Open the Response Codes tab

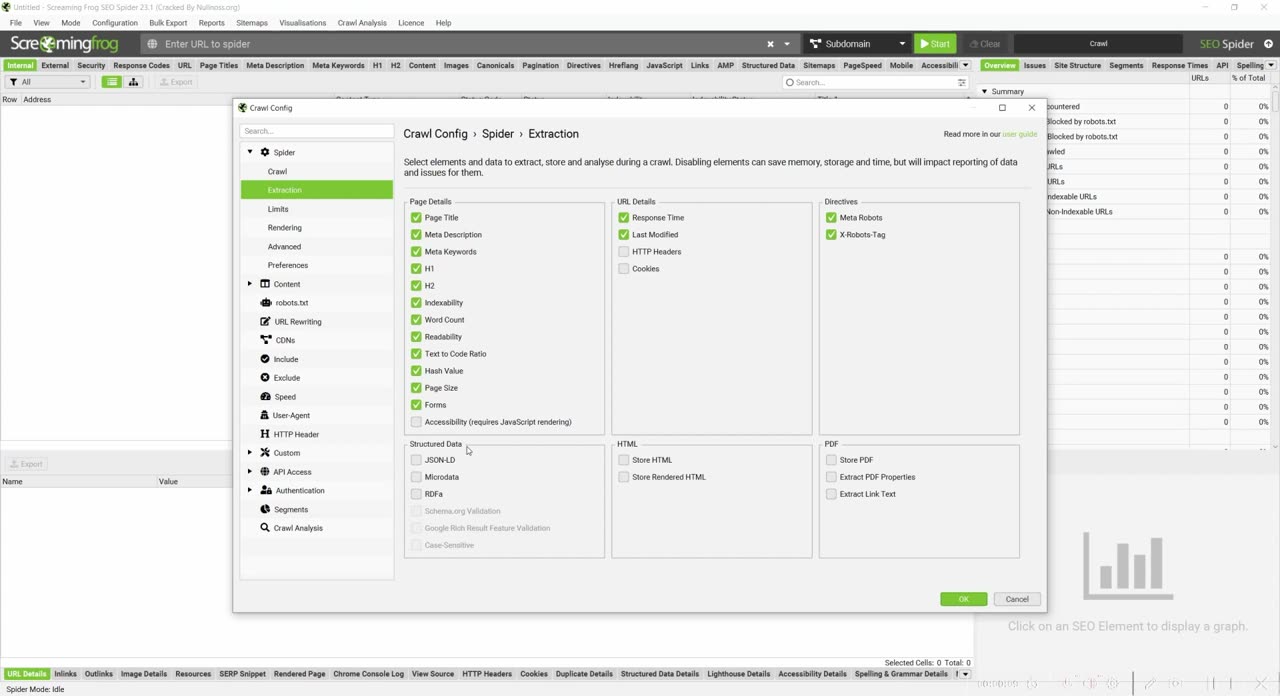[x=141, y=65]
